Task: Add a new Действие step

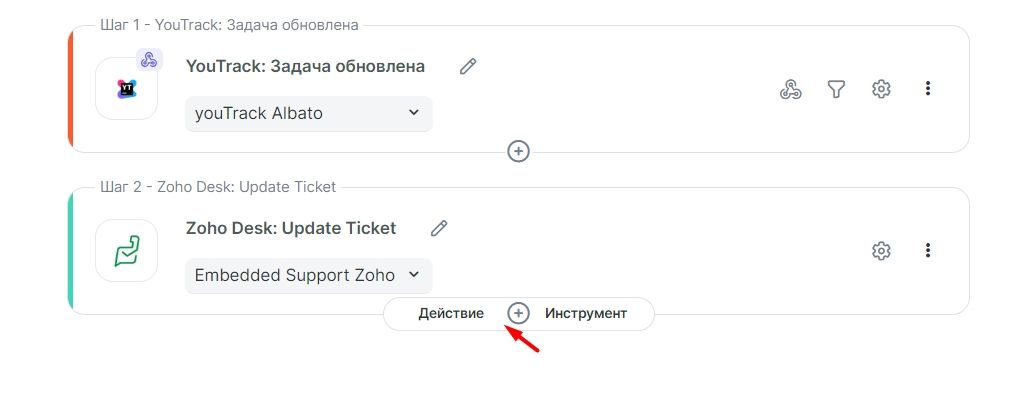Action: [451, 313]
